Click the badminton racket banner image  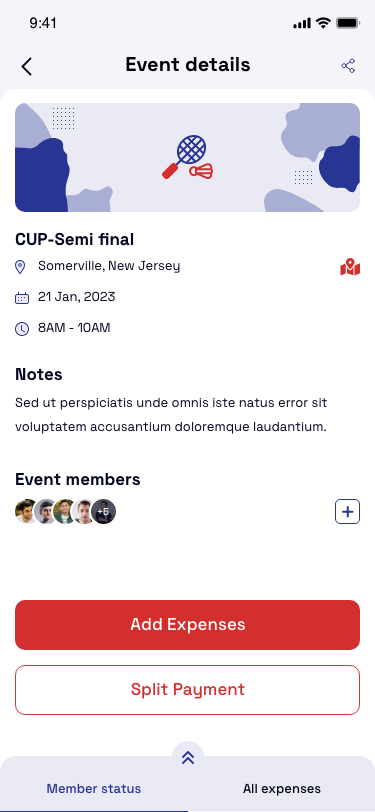point(188,157)
